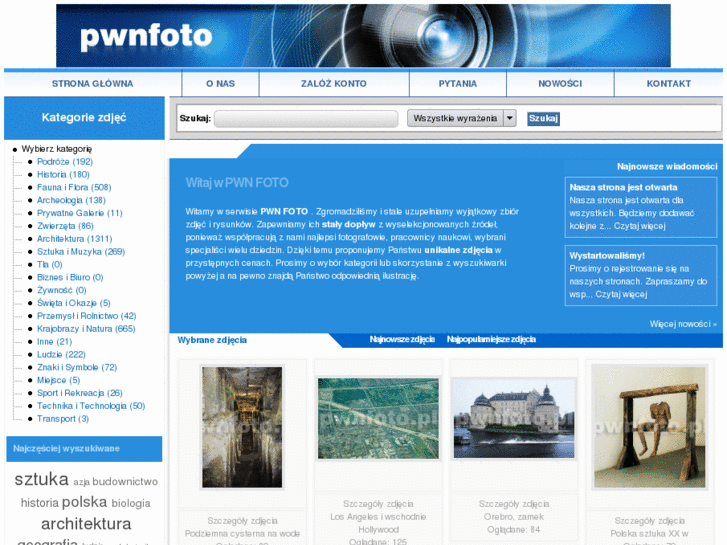The width and height of the screenshot is (727, 545).
Task: Select Tła (0) category
Action: [x=50, y=264]
